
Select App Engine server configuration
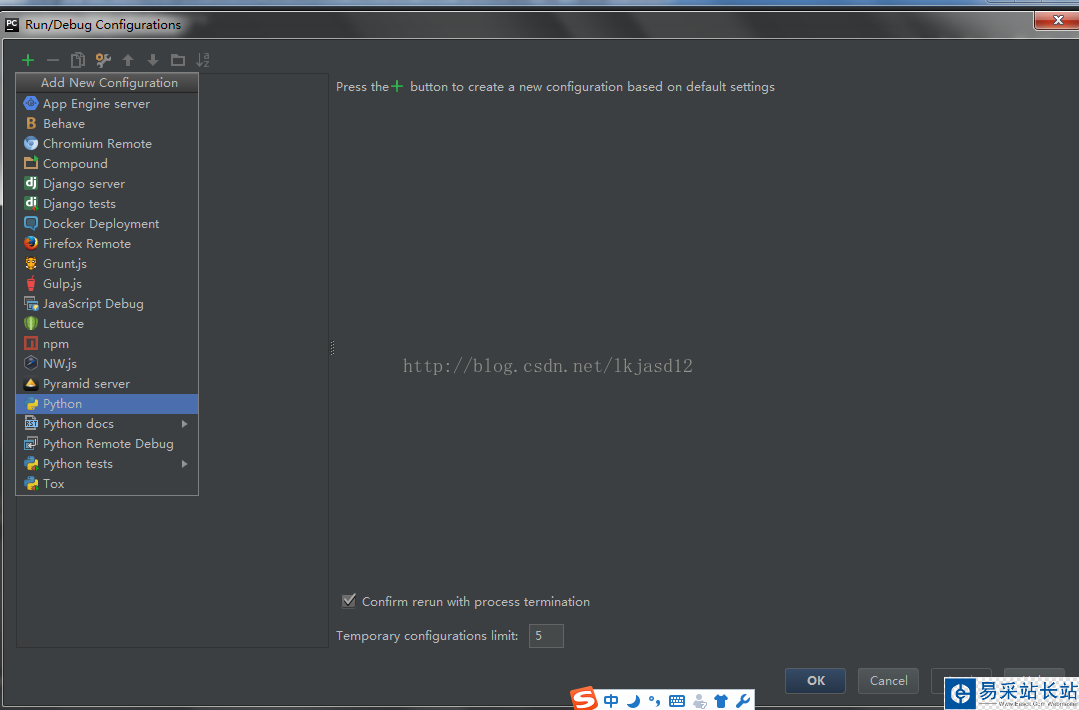coord(107,104)
